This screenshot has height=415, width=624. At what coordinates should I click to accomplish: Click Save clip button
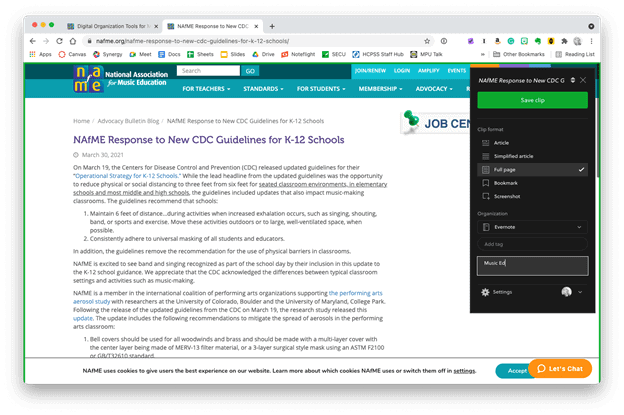coord(532,100)
